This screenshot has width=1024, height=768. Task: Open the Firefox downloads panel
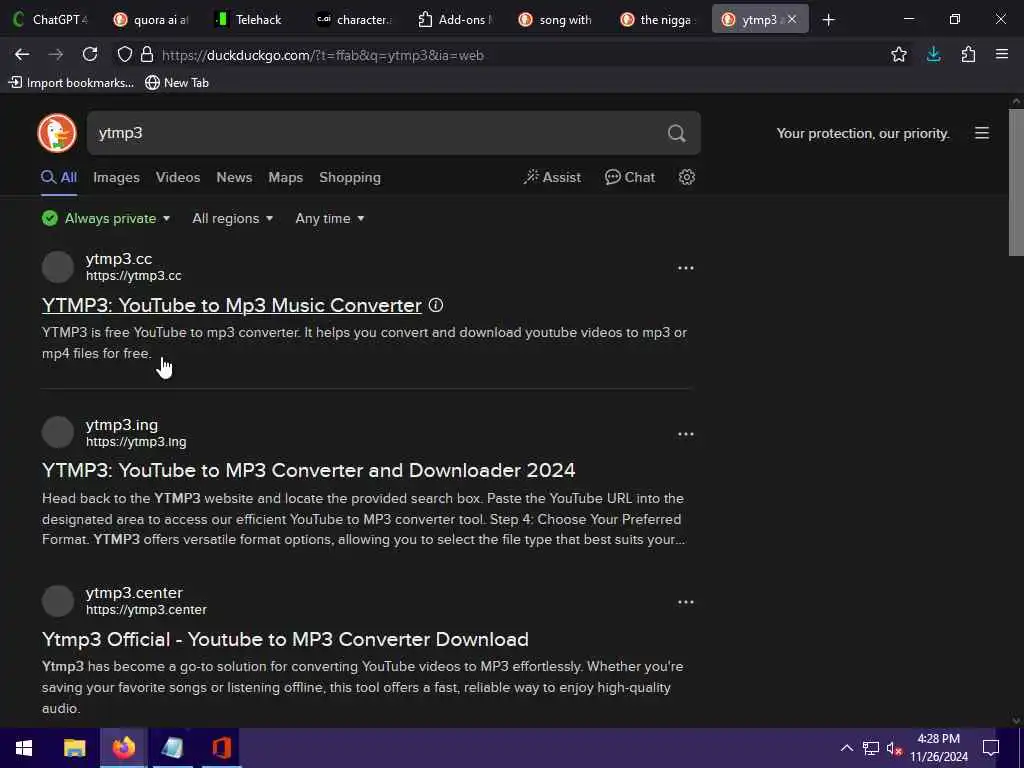point(933,55)
